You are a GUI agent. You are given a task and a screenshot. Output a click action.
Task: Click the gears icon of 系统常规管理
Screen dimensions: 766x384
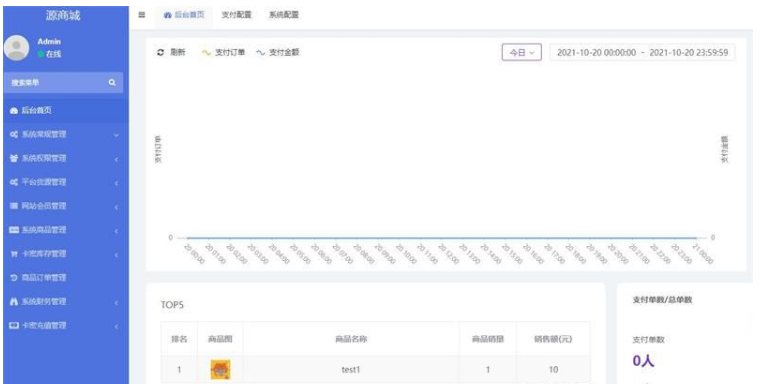coord(14,134)
